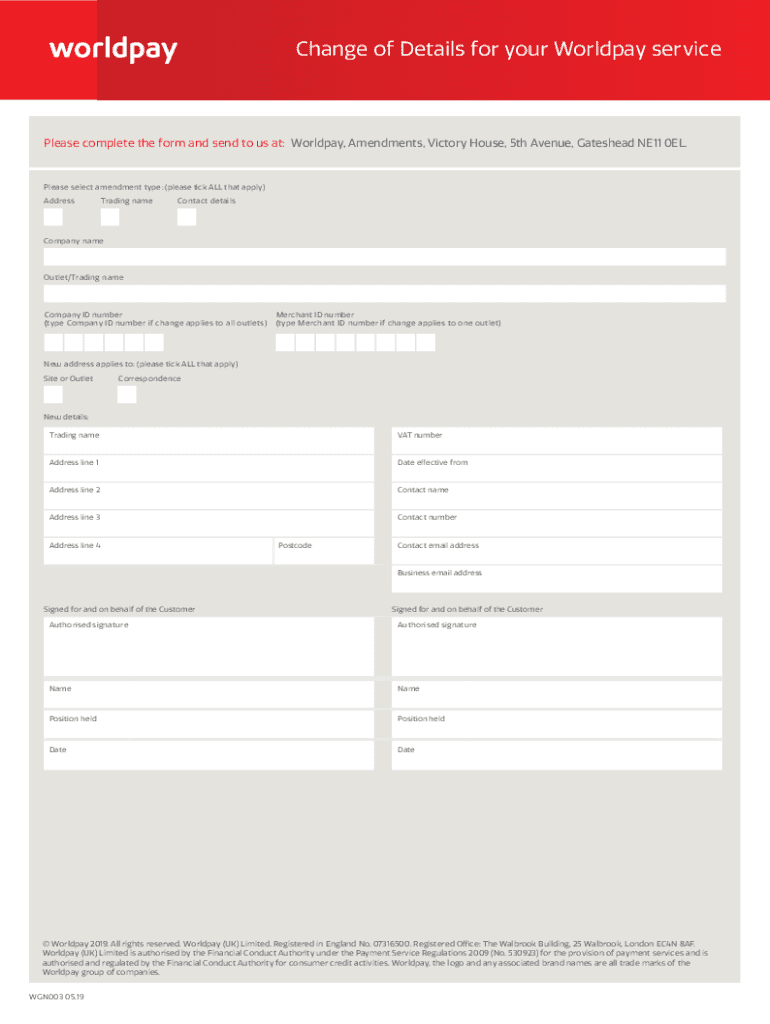This screenshot has width=770, height=1024.
Task: Click the Worldpay logo in header
Action: 113,49
